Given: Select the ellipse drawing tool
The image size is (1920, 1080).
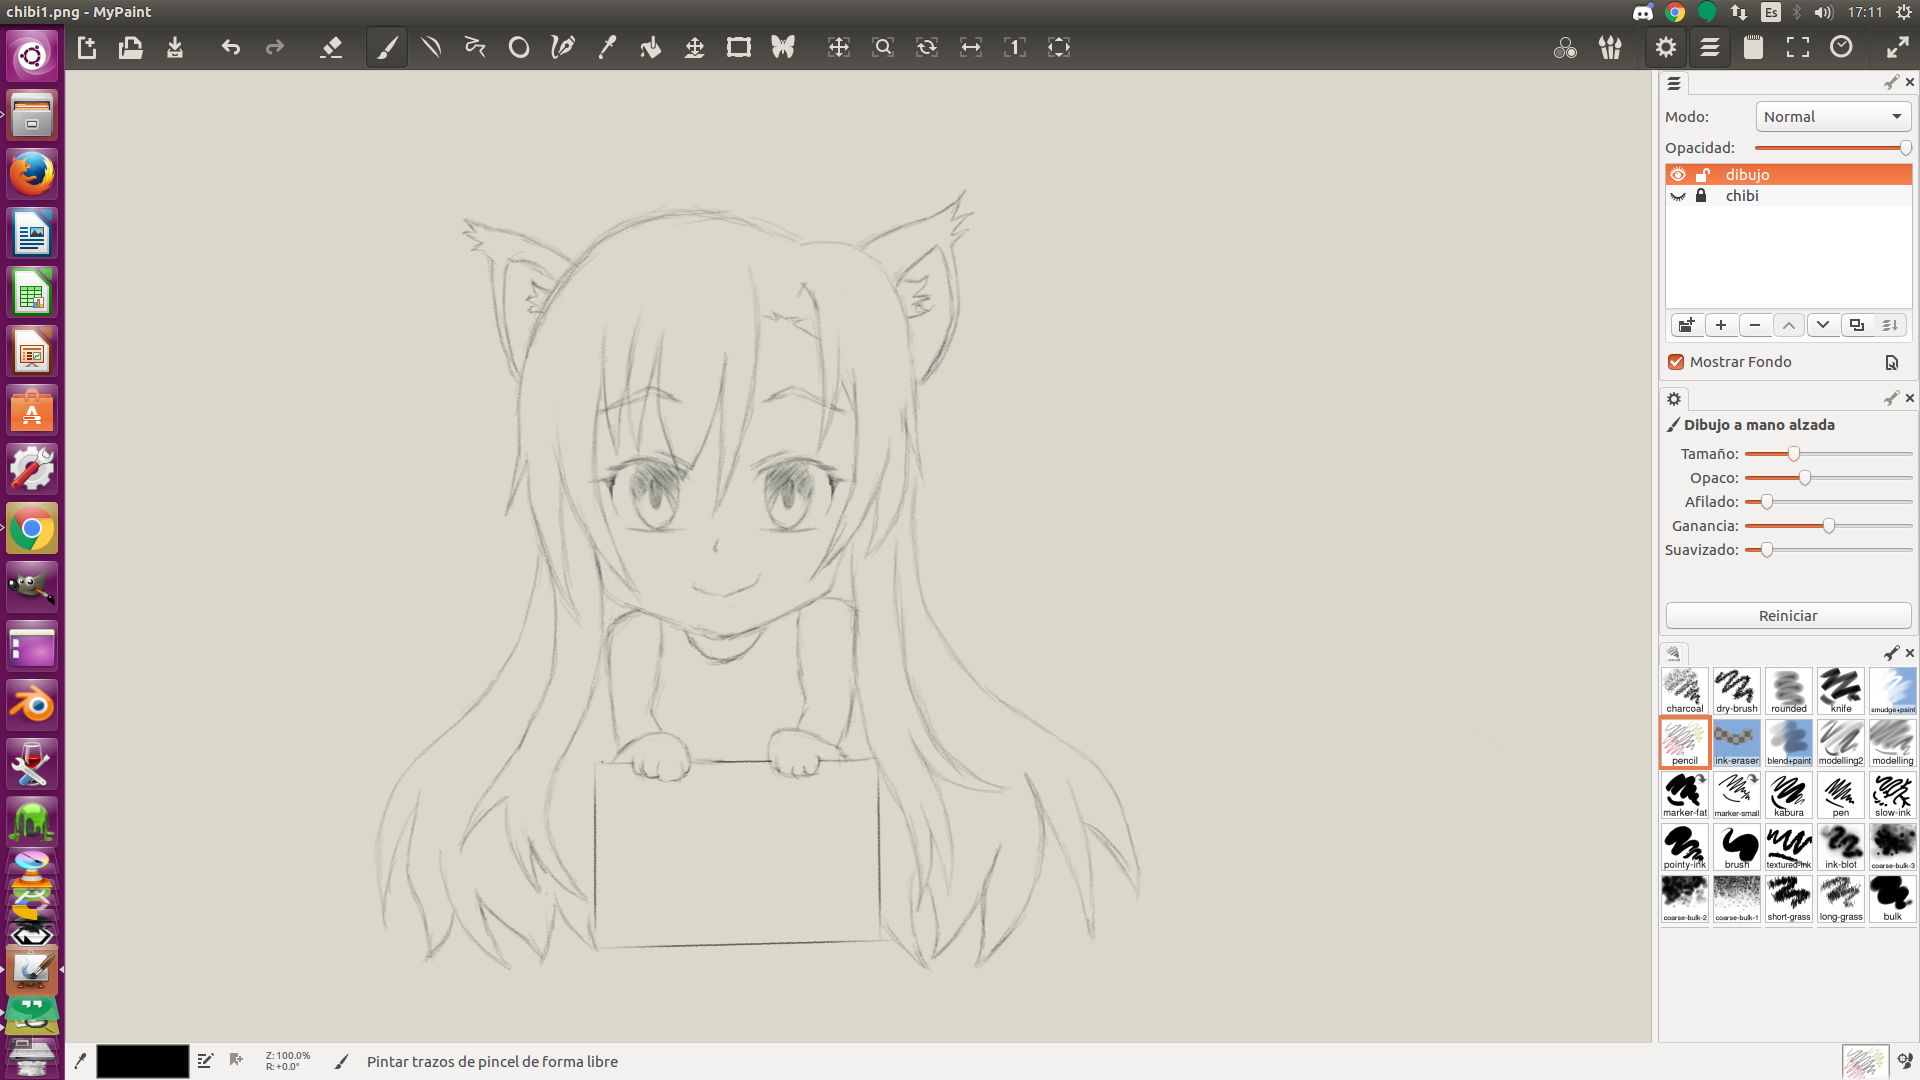Looking at the screenshot, I should pos(518,47).
